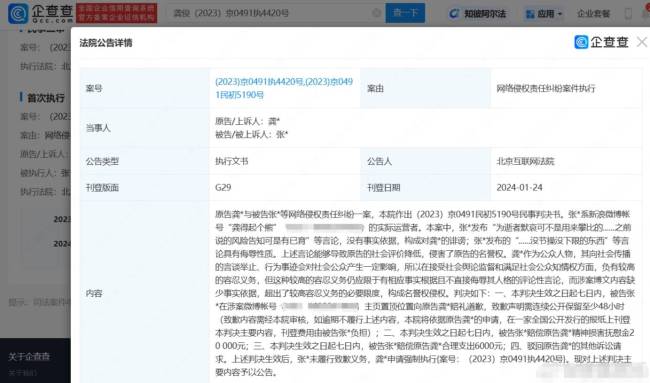Click the 公告人 label cell
The width and height of the screenshot is (650, 383).
(x=379, y=161)
